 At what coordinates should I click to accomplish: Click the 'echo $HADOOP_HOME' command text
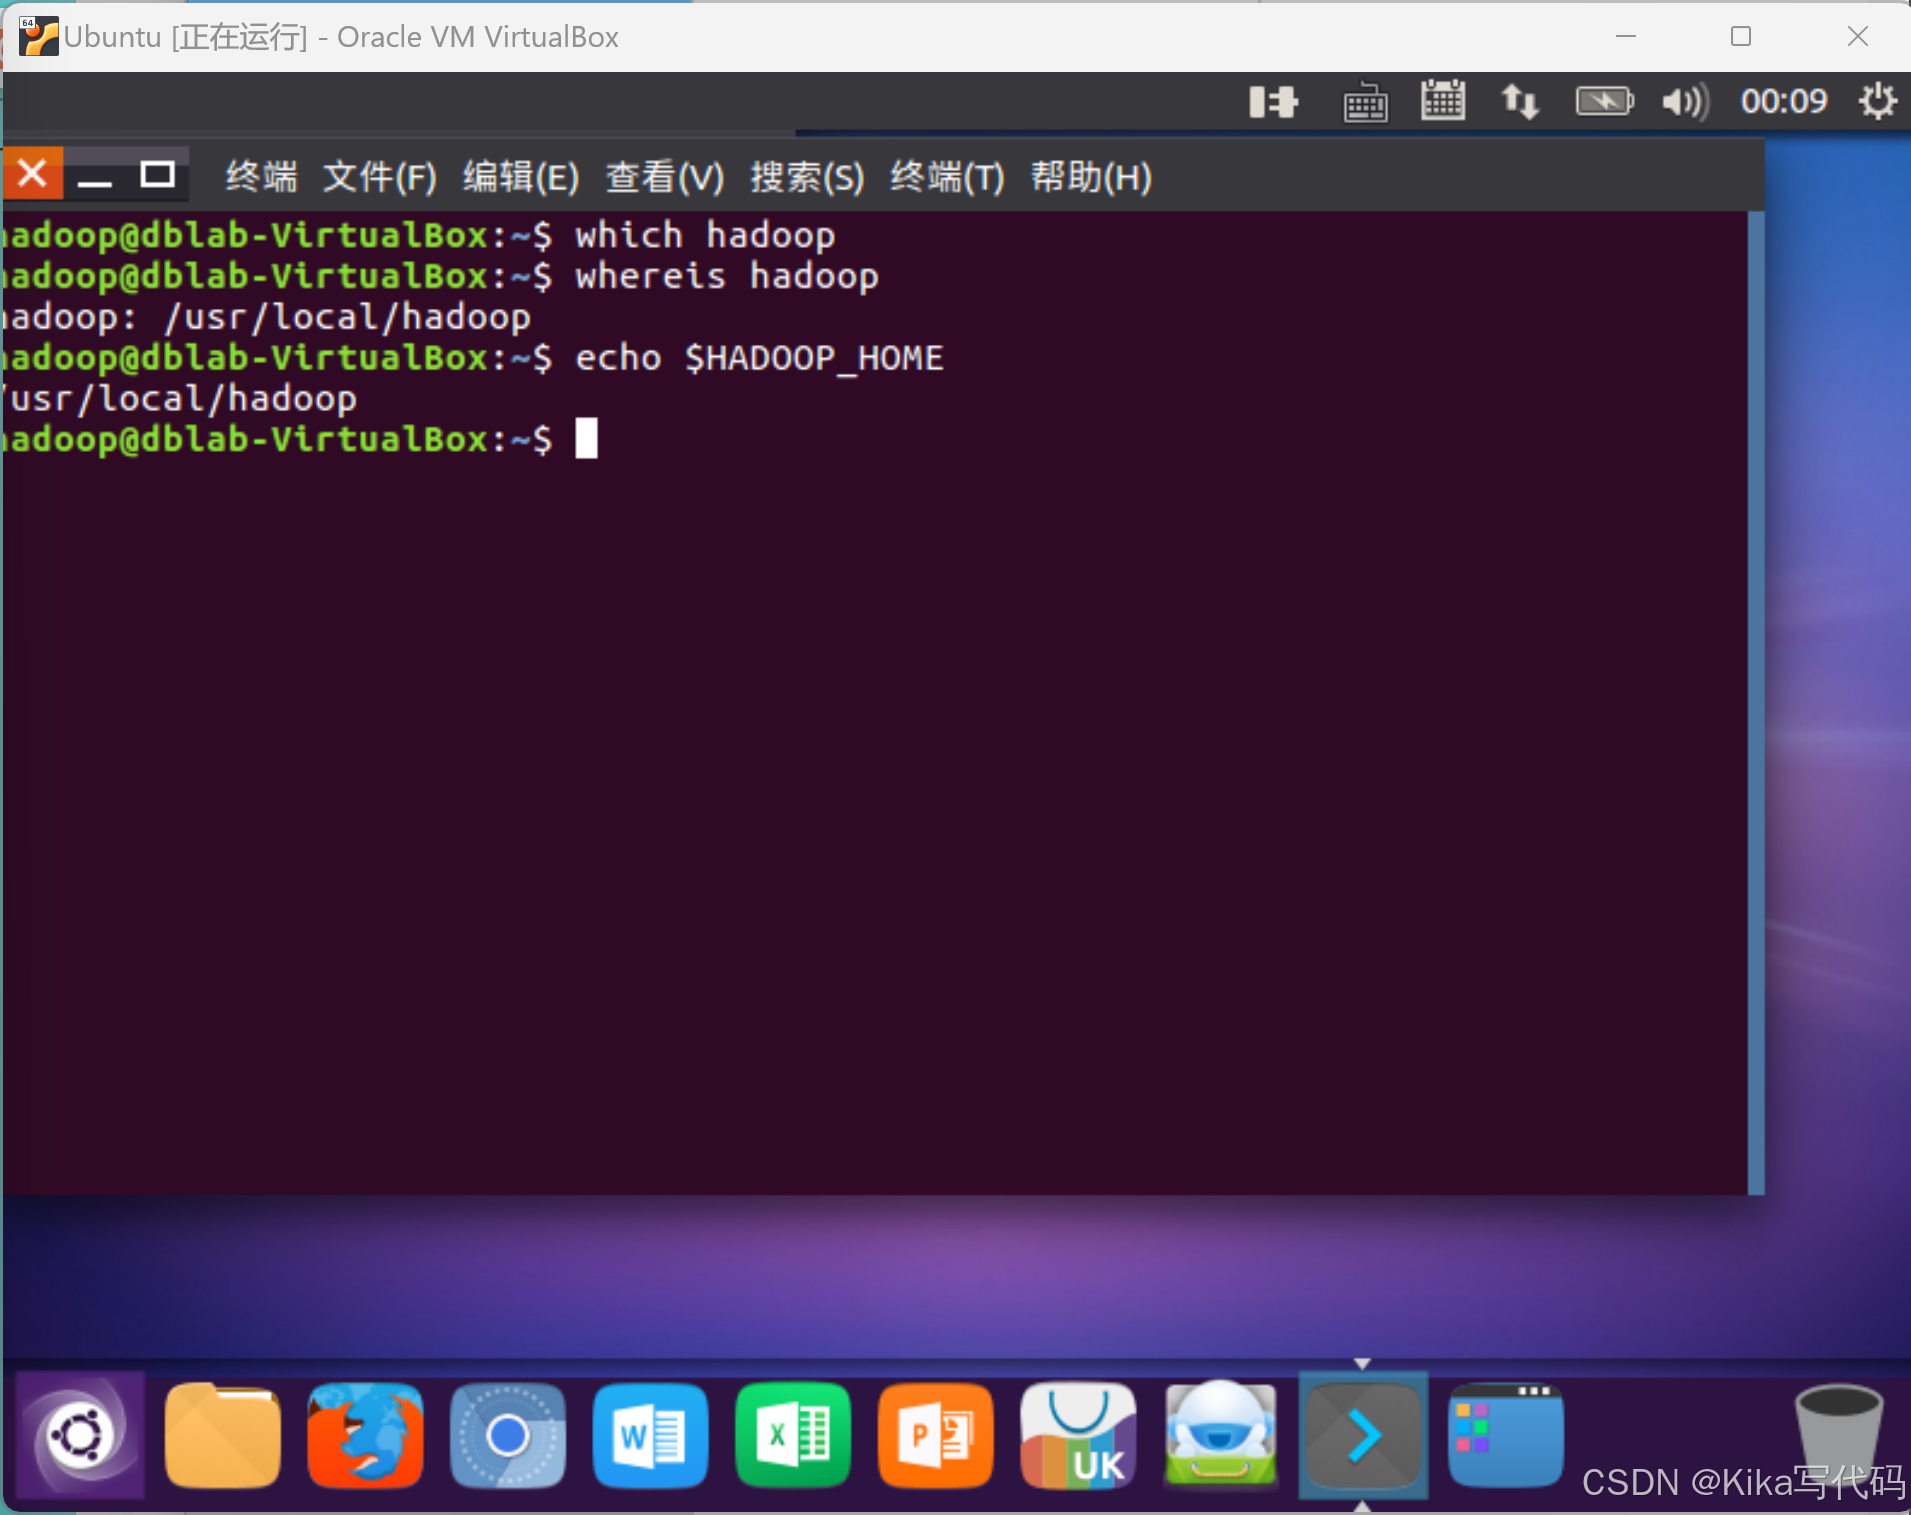(760, 358)
